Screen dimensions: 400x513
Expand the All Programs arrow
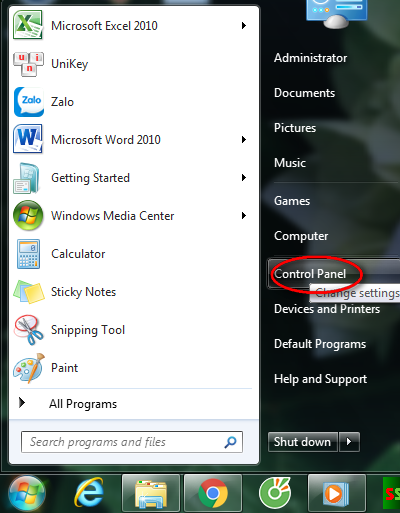[x=22, y=403]
